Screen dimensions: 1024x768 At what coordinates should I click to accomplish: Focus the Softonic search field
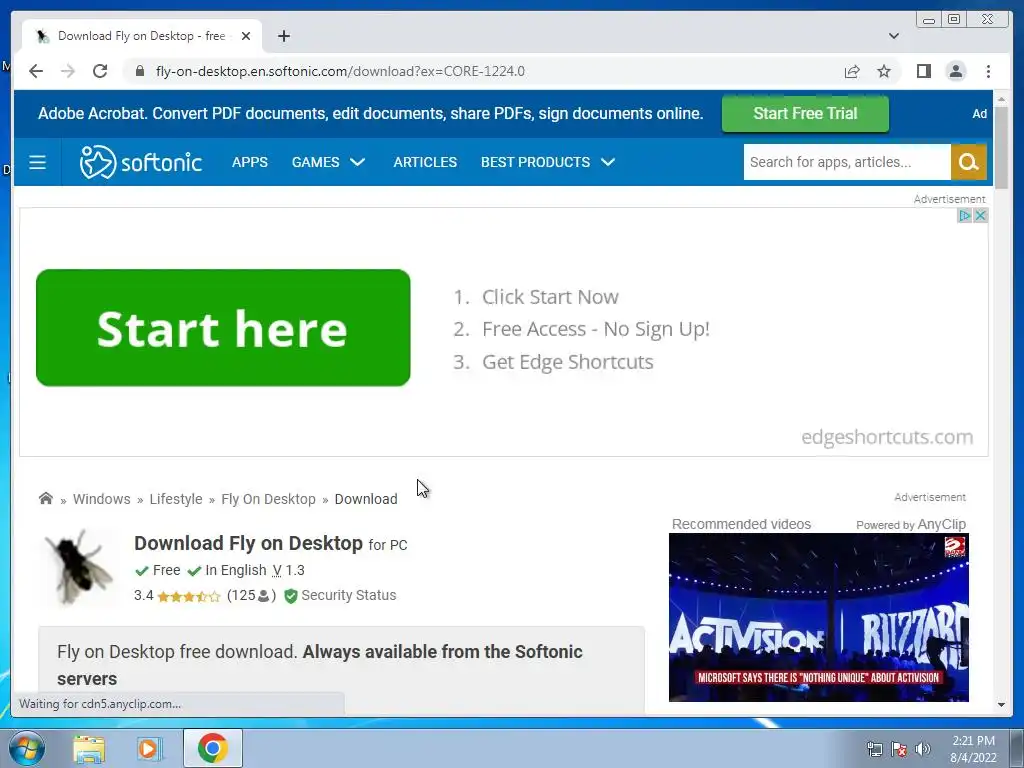coord(847,162)
